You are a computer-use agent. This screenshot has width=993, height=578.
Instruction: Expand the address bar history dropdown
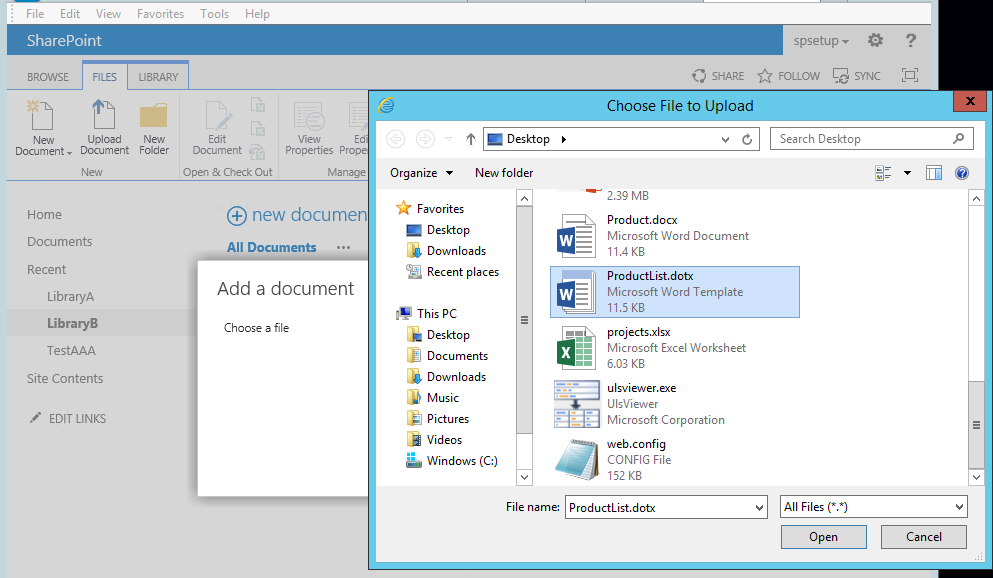point(725,139)
